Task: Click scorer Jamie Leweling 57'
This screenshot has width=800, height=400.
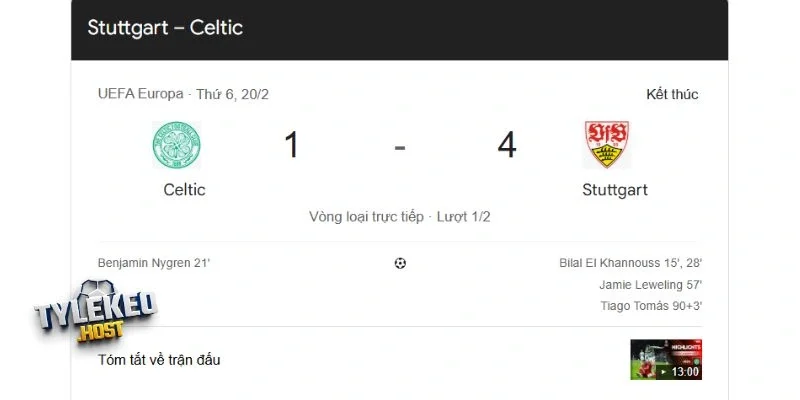Action: 650,285
